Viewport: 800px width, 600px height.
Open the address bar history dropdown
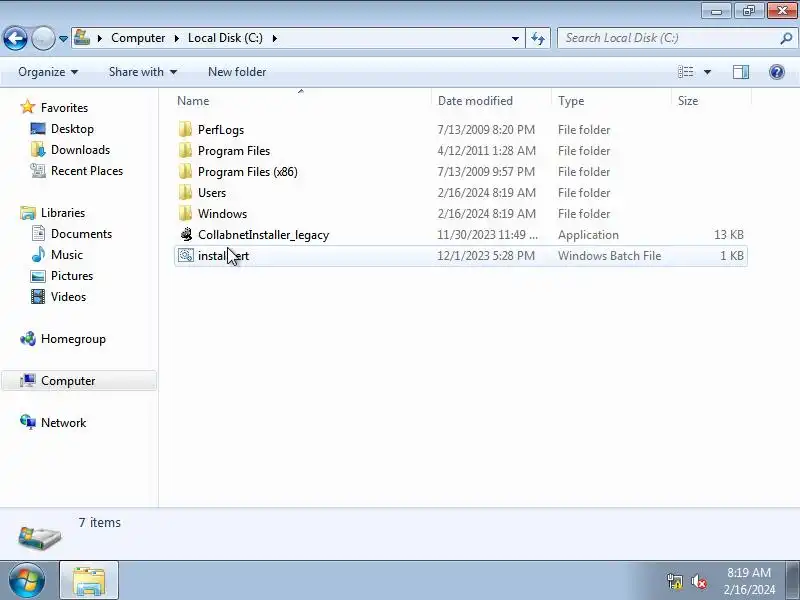tap(515, 38)
